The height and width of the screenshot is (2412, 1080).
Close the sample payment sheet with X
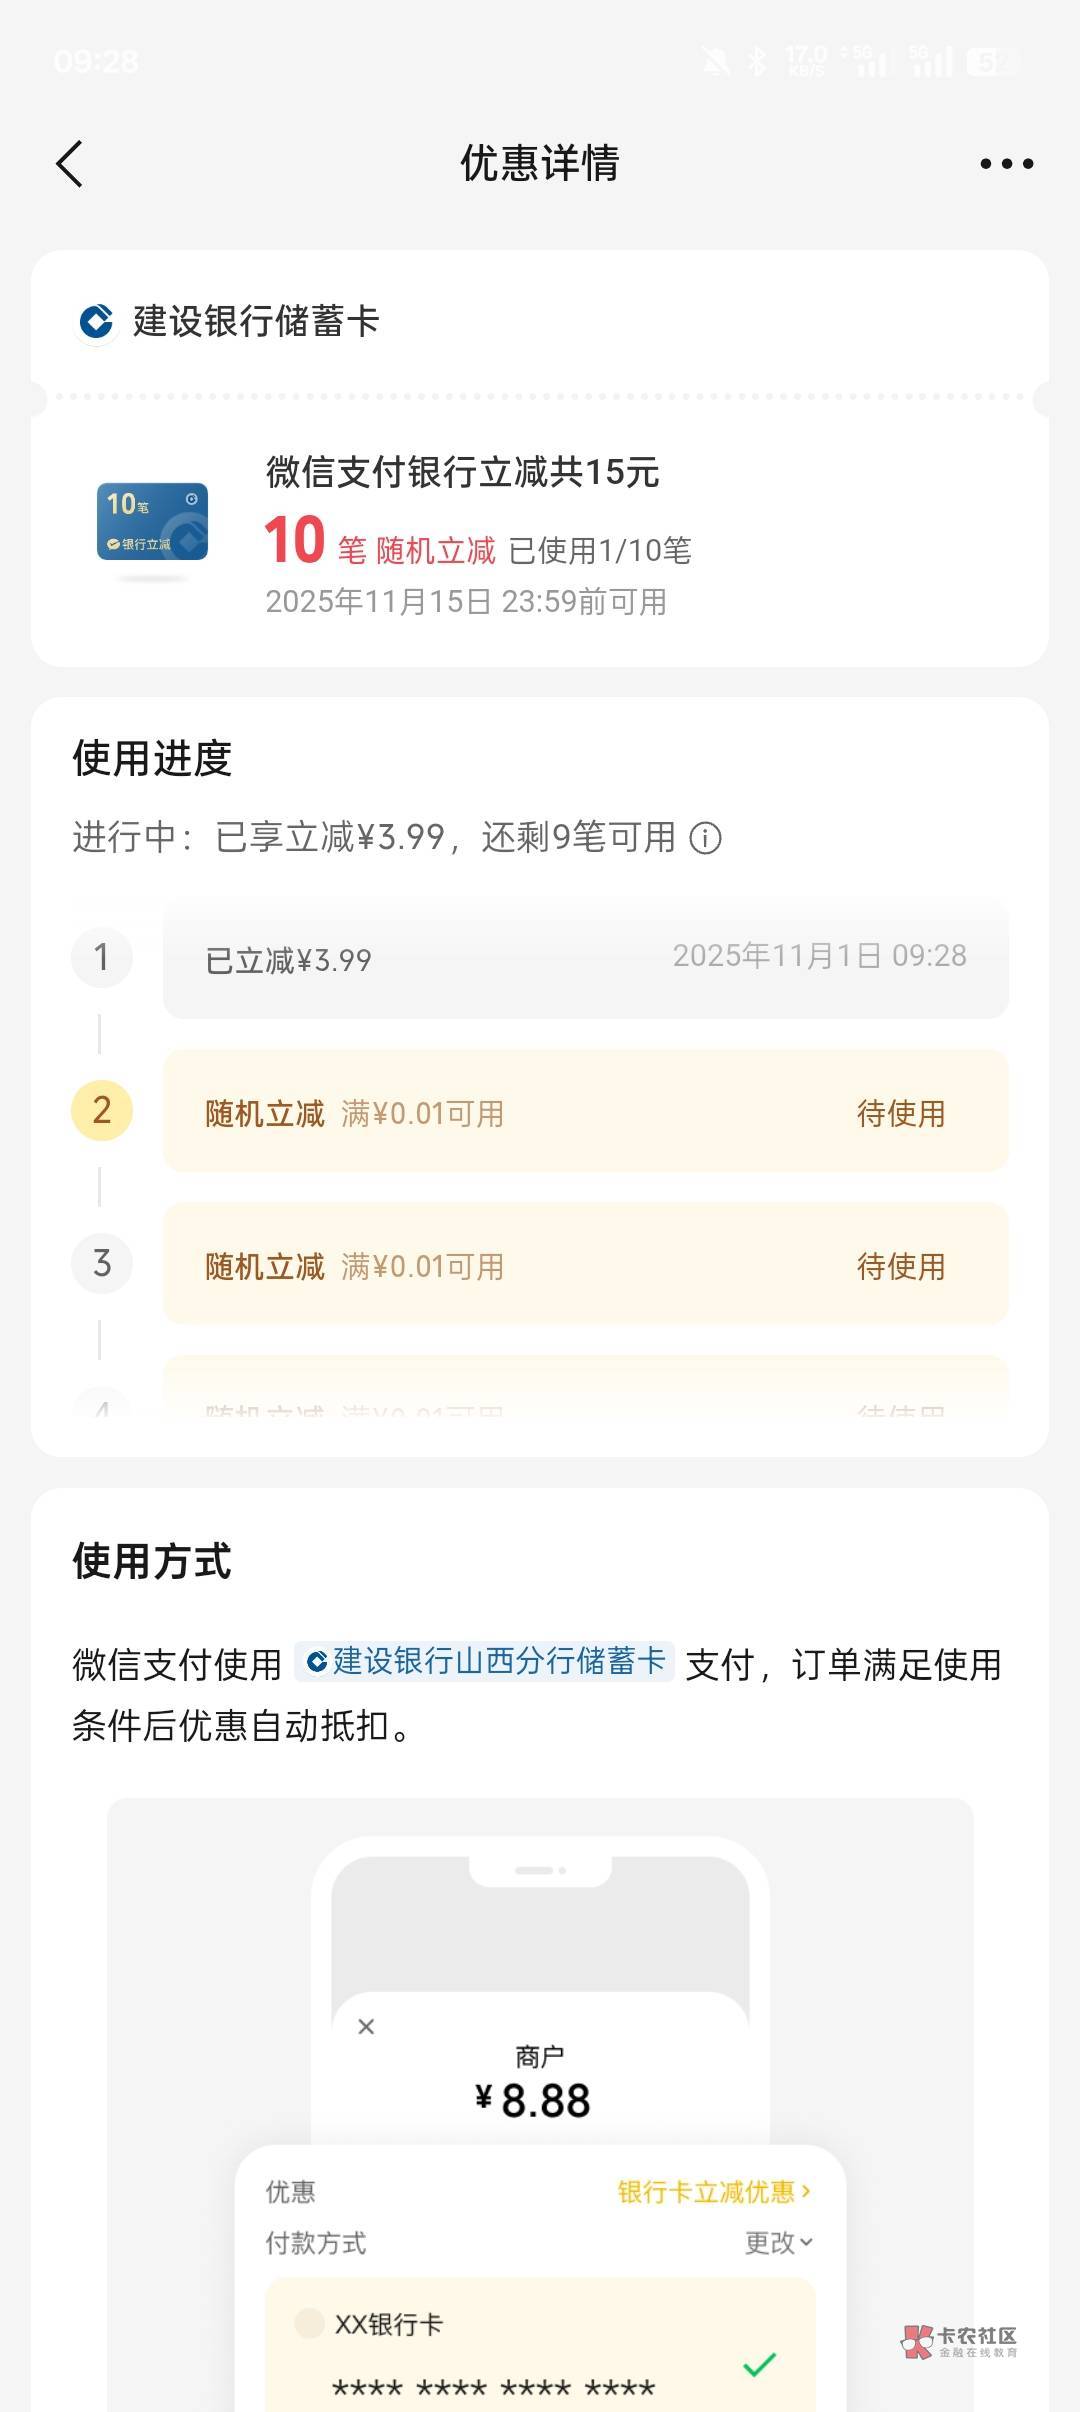pos(366,2027)
